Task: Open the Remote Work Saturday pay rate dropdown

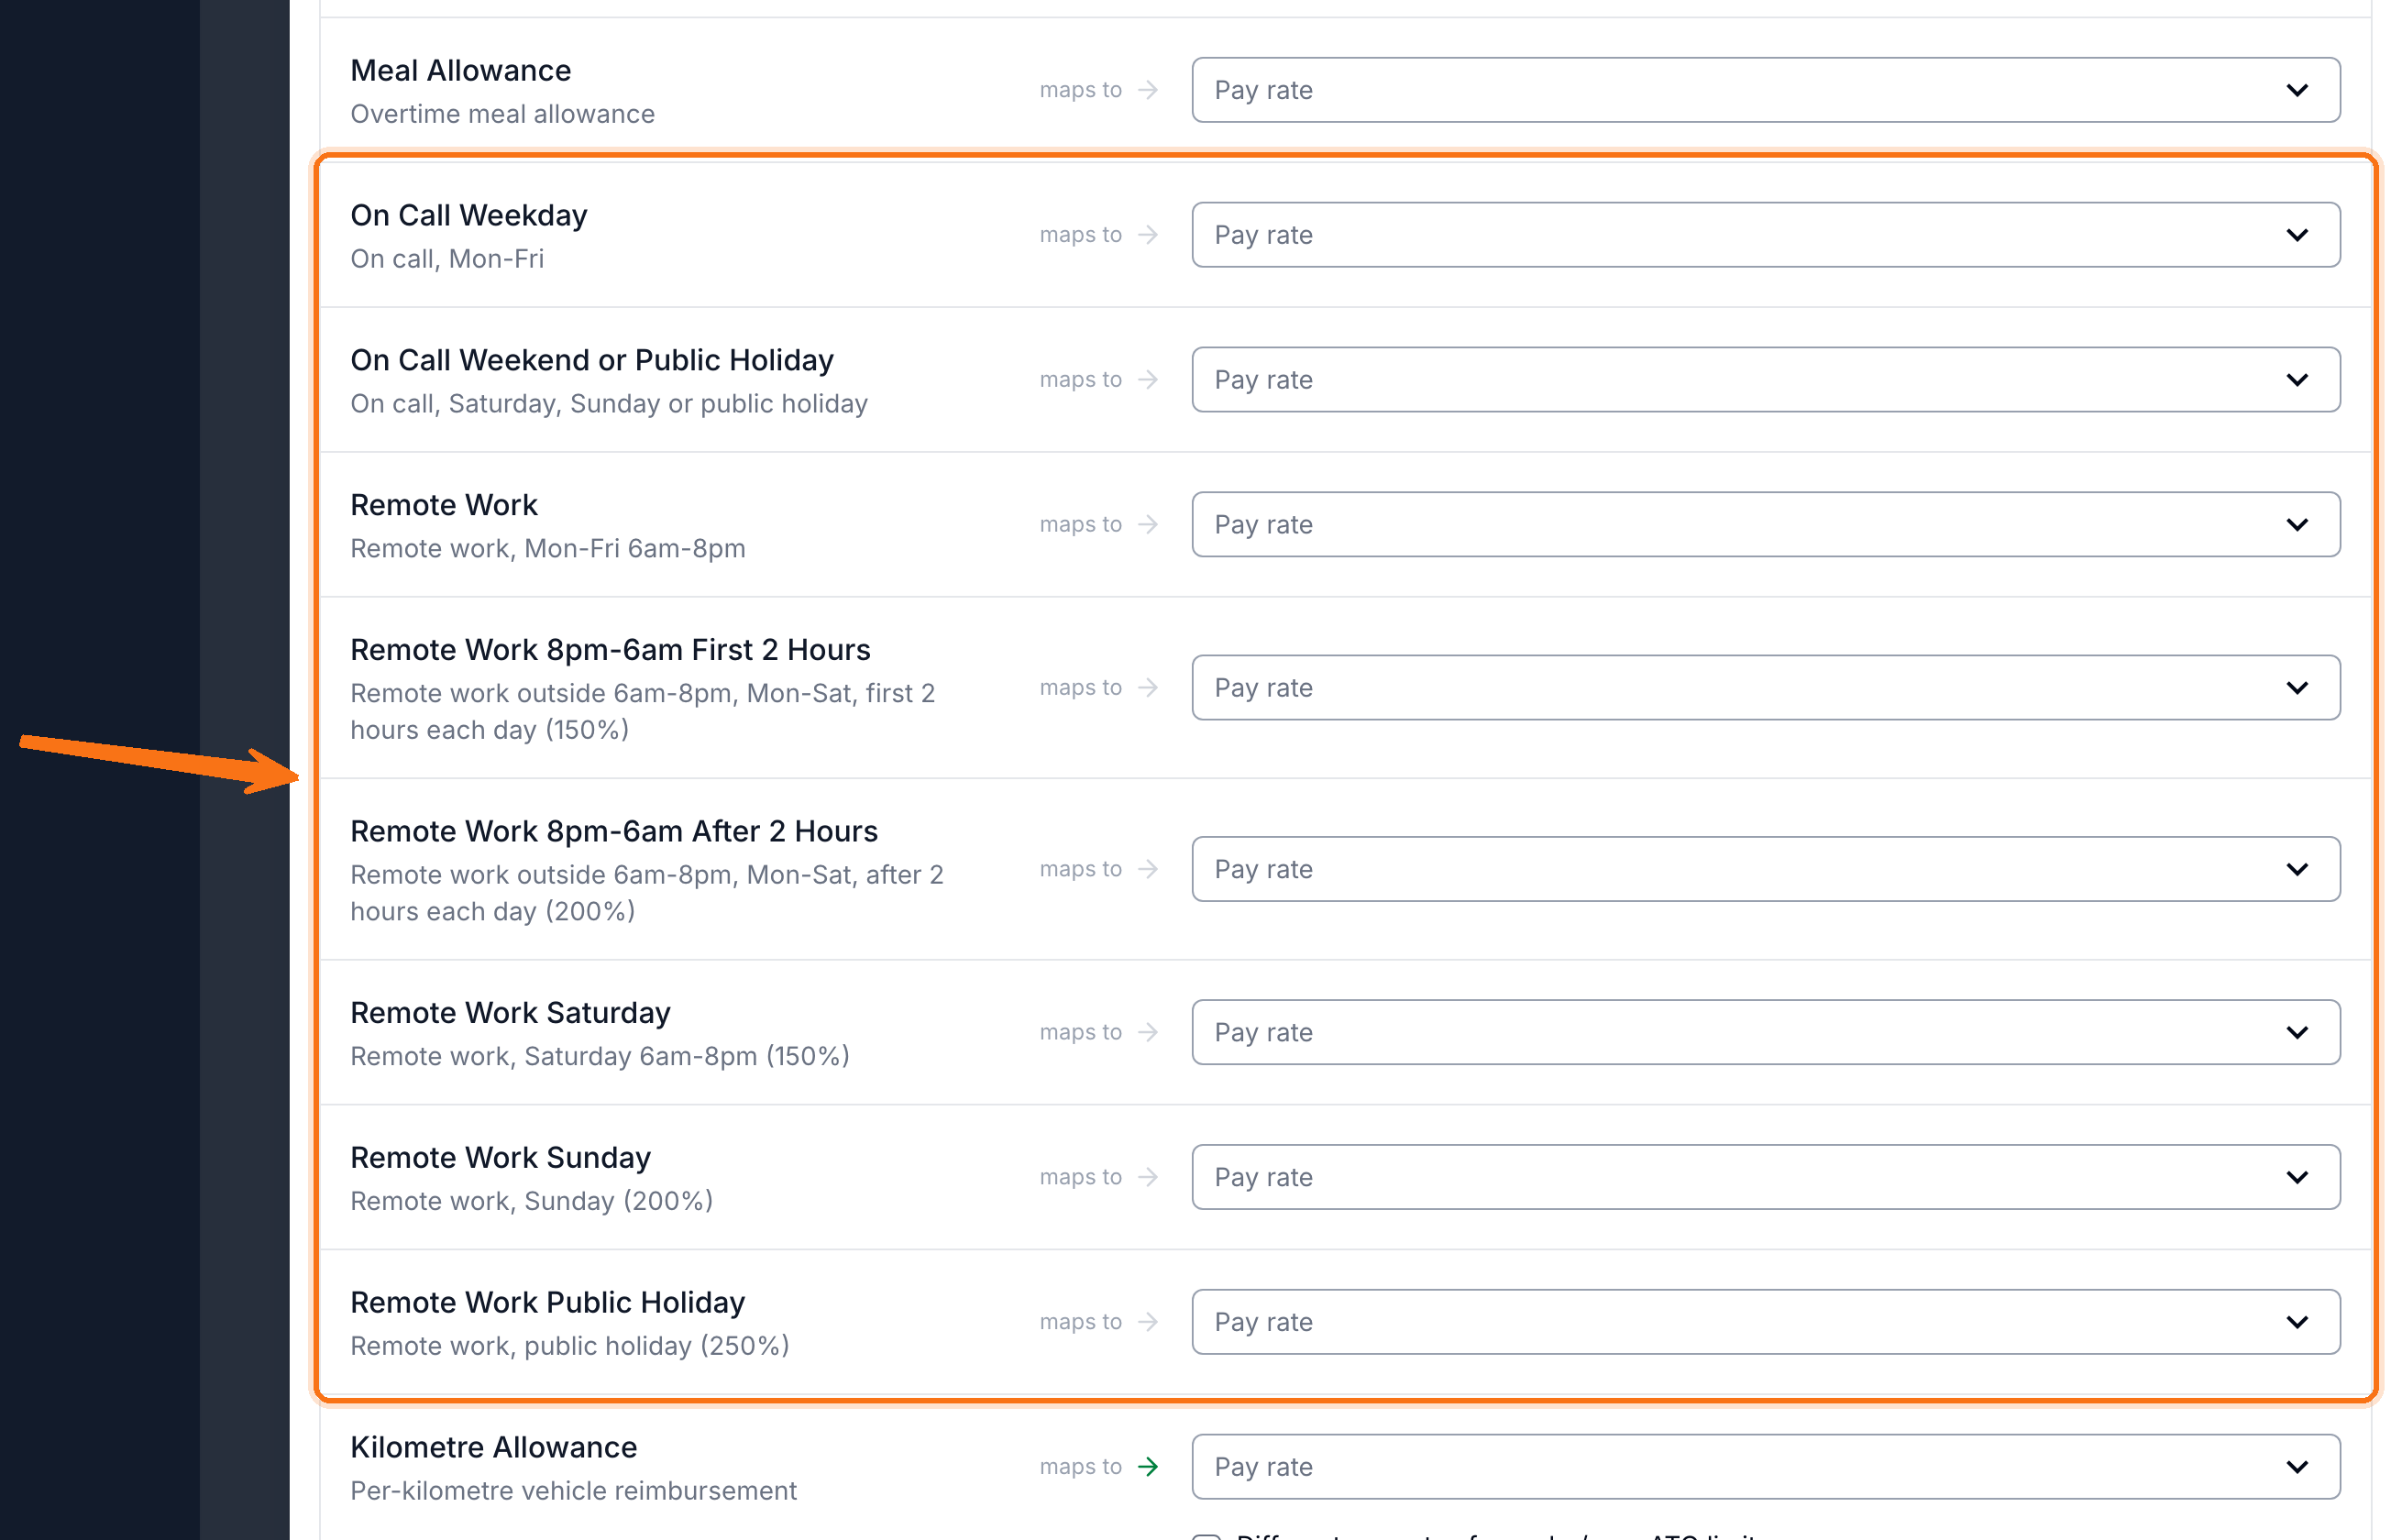Action: tap(1765, 1032)
